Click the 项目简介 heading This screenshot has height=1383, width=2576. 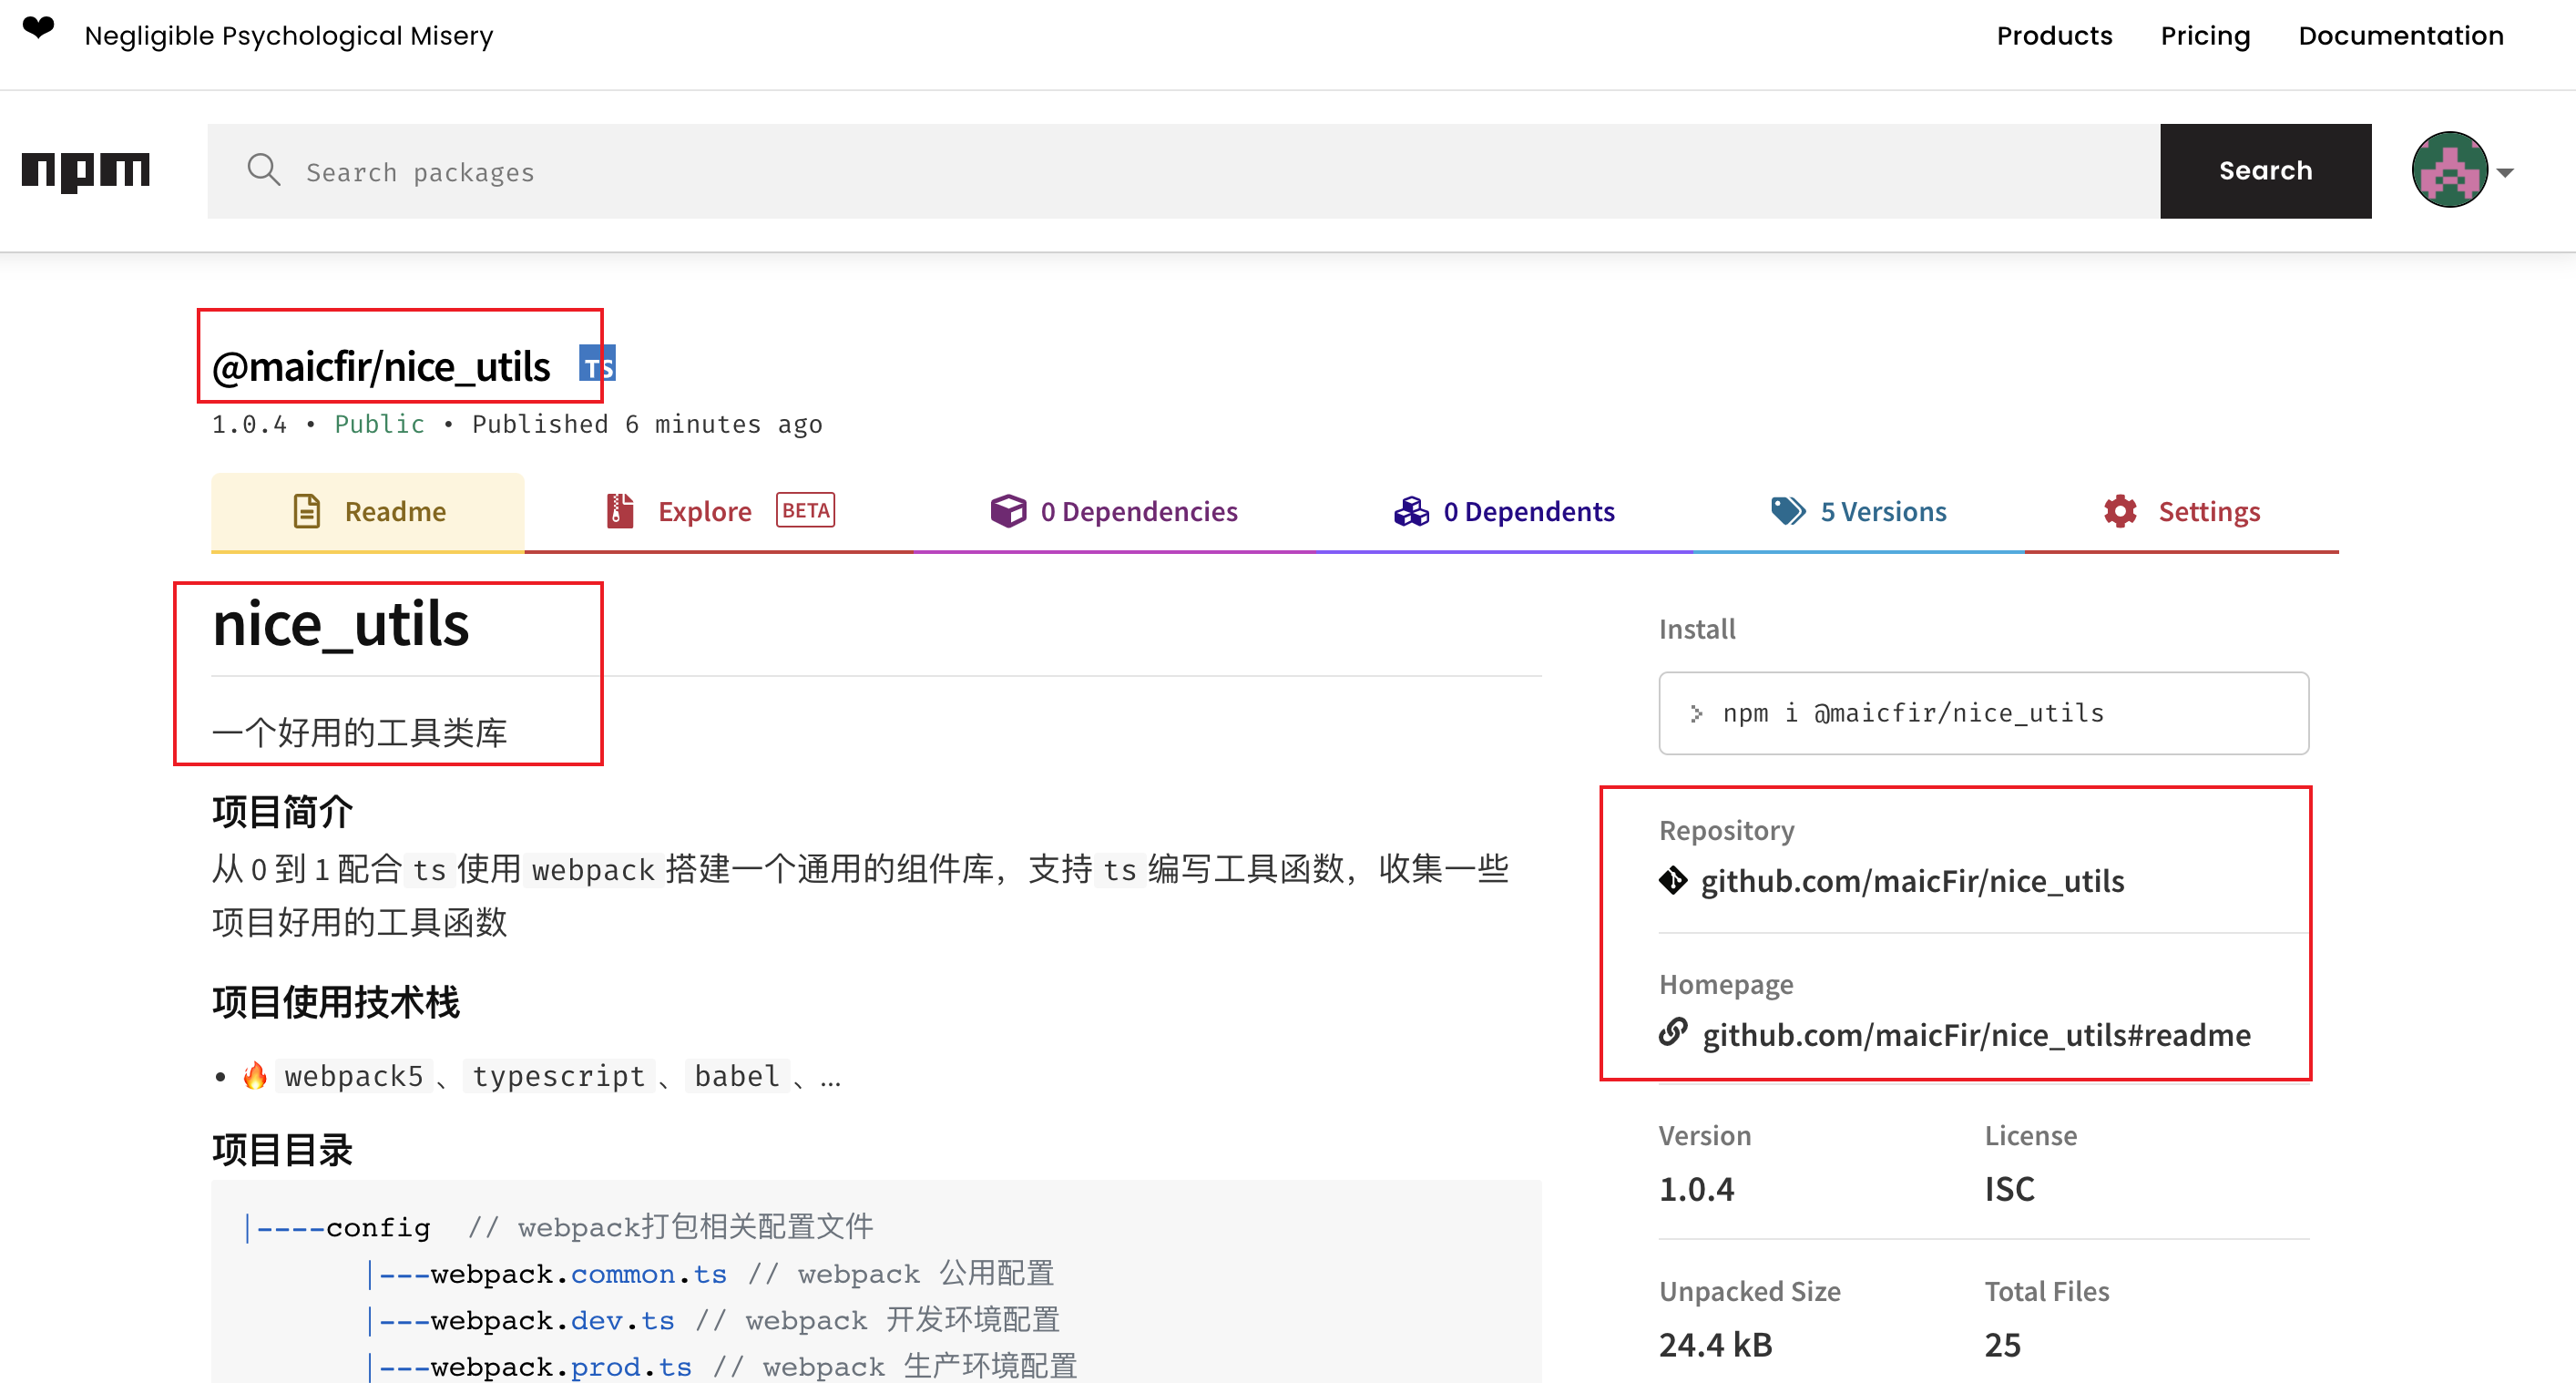pos(282,811)
